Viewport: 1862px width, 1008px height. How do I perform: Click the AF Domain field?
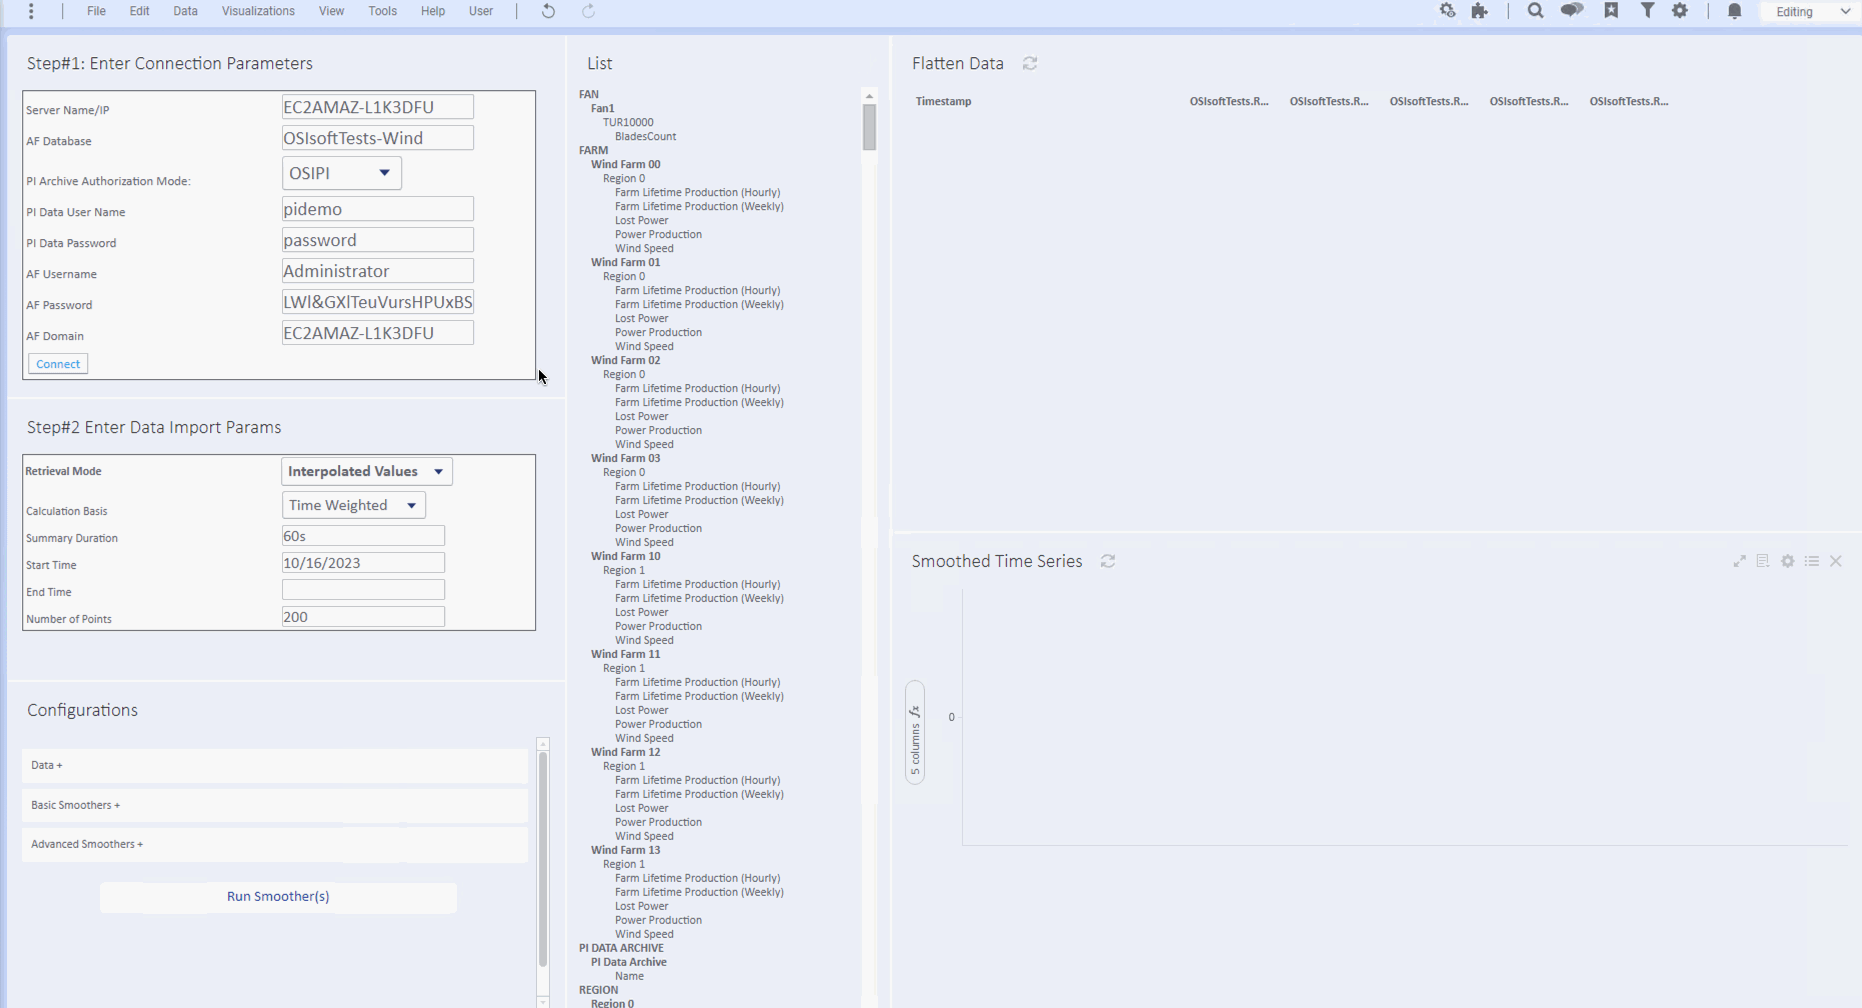pos(378,333)
